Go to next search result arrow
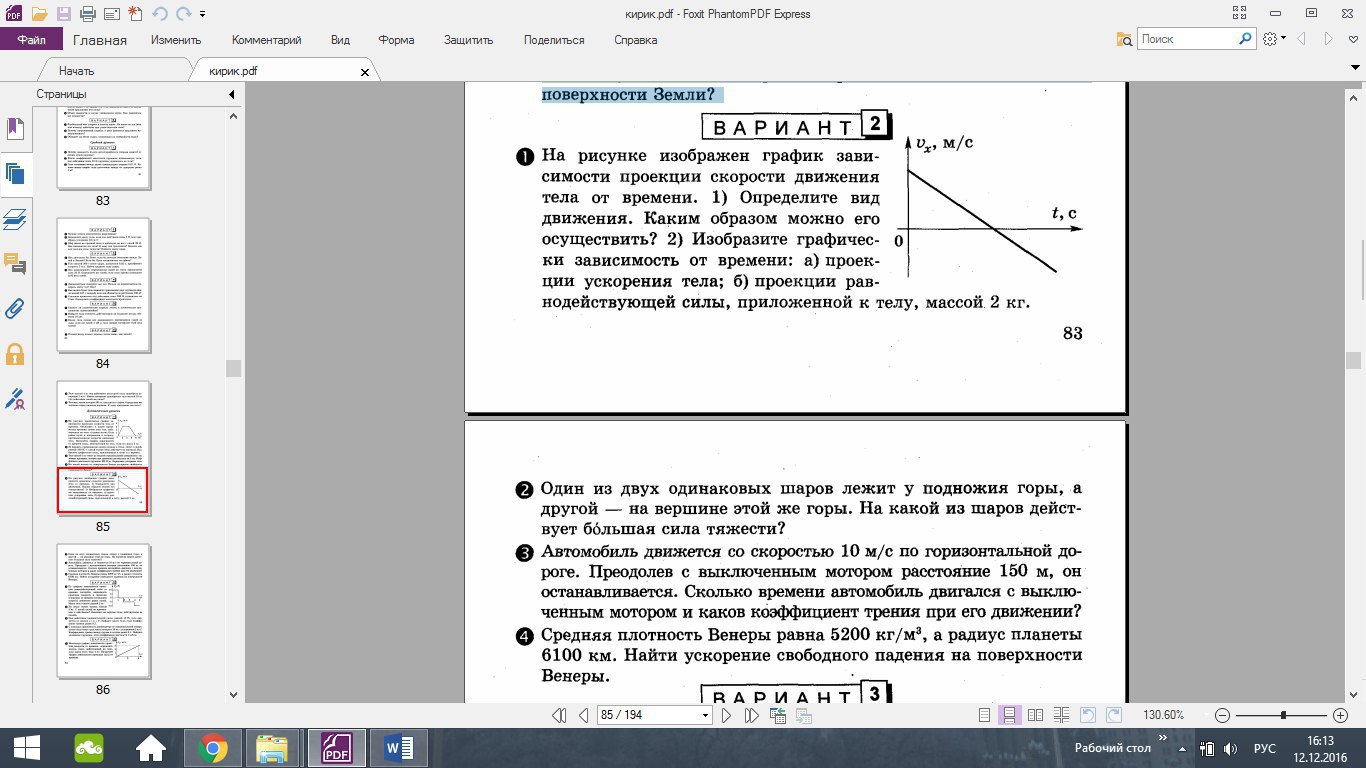The image size is (1366, 768). (x=1329, y=39)
